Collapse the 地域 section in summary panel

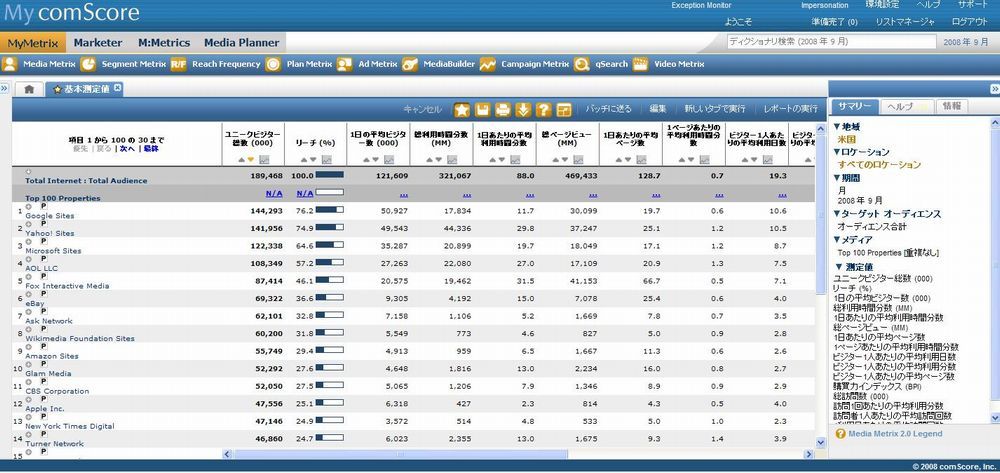836,128
